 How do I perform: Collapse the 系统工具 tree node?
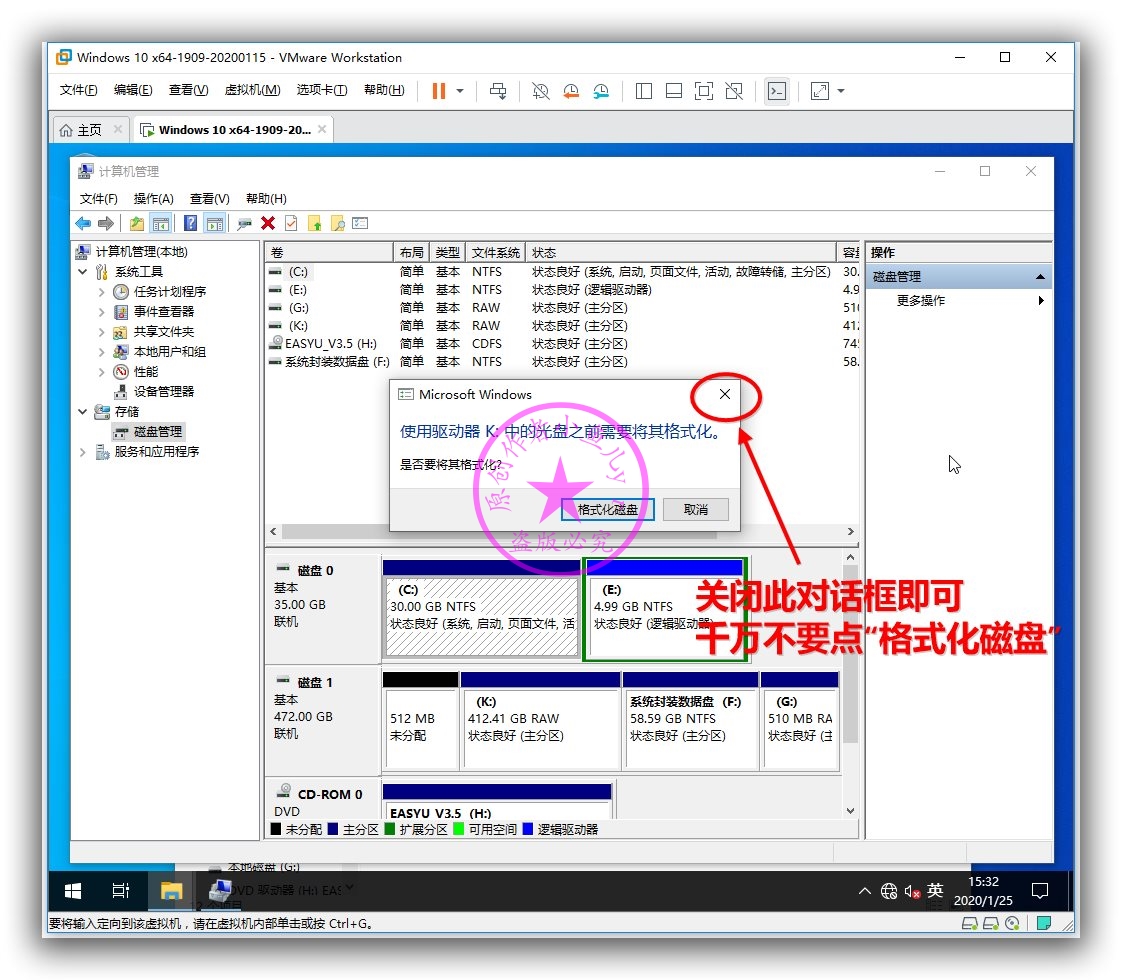point(83,272)
